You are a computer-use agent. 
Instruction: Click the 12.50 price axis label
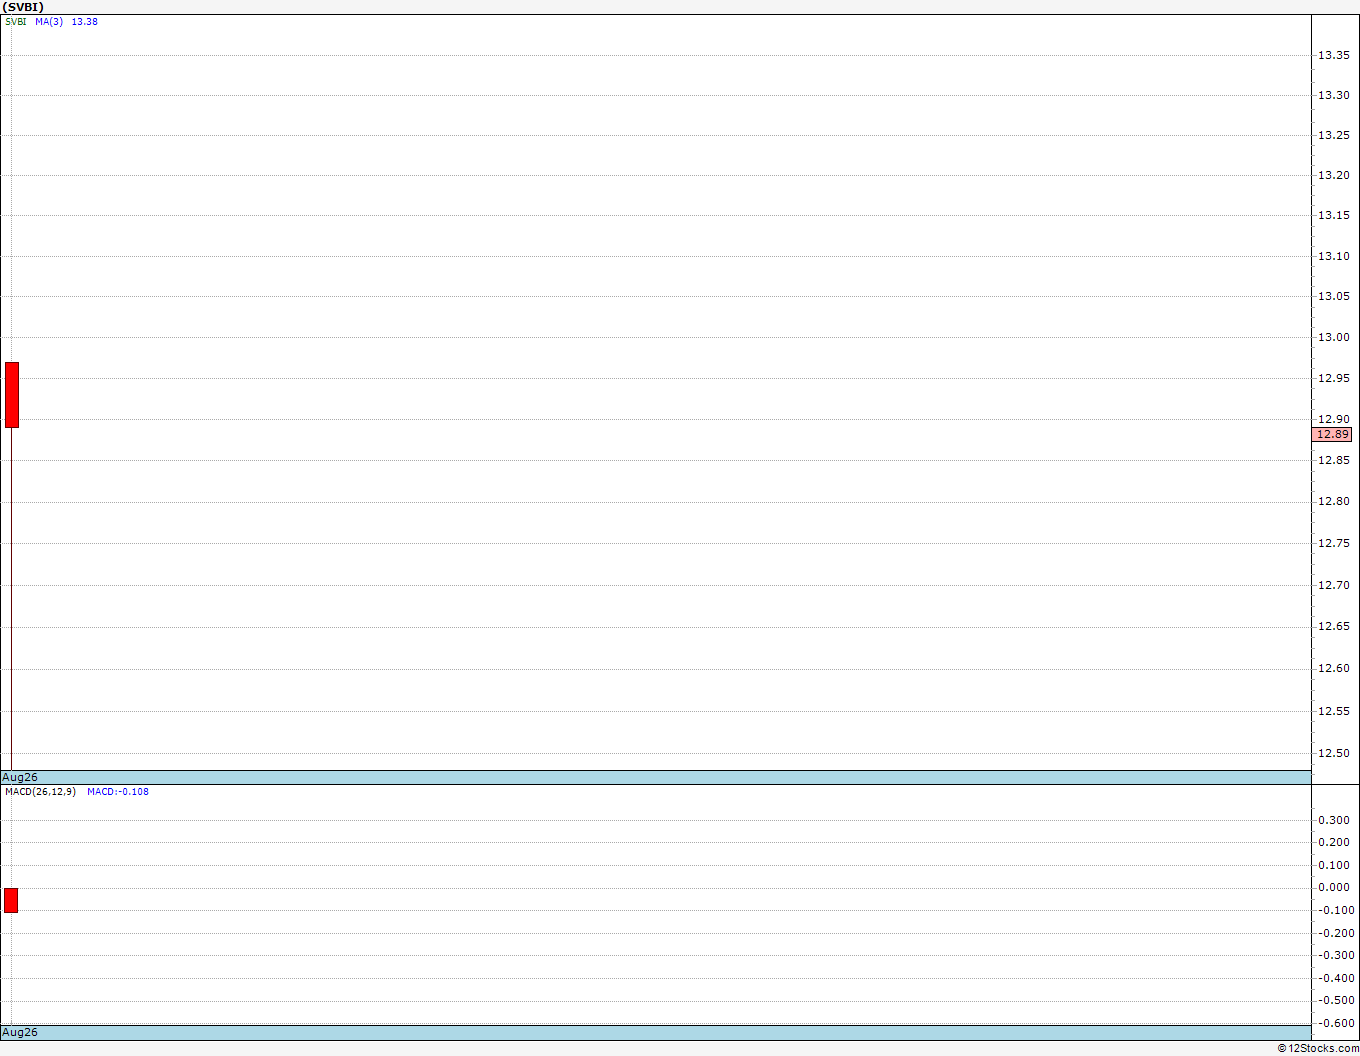click(x=1333, y=753)
